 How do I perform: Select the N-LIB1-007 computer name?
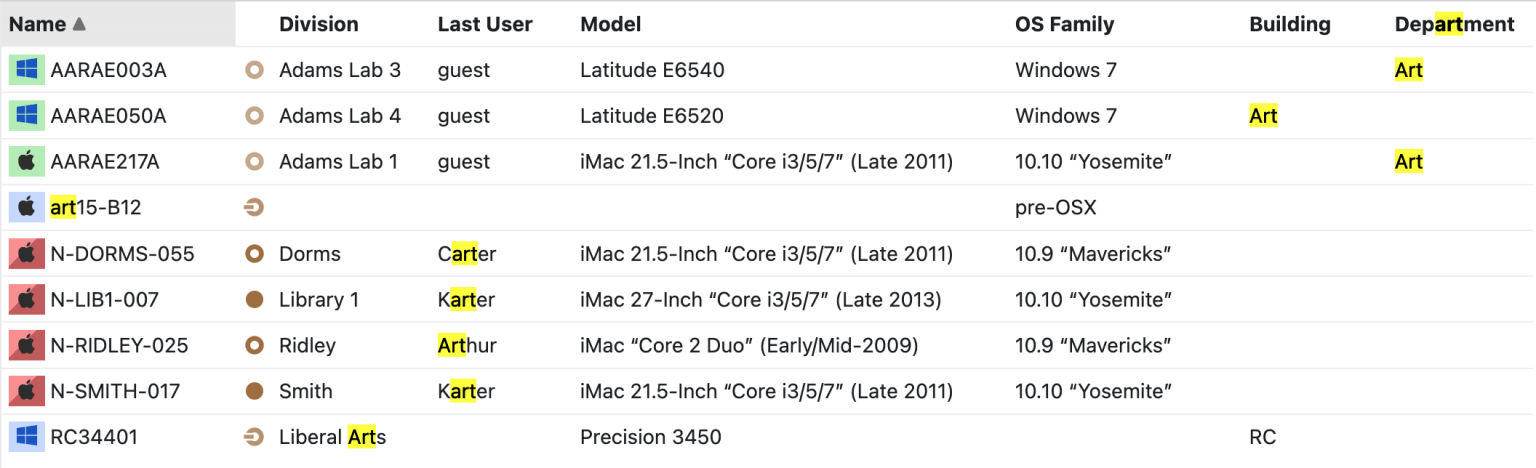[105, 300]
